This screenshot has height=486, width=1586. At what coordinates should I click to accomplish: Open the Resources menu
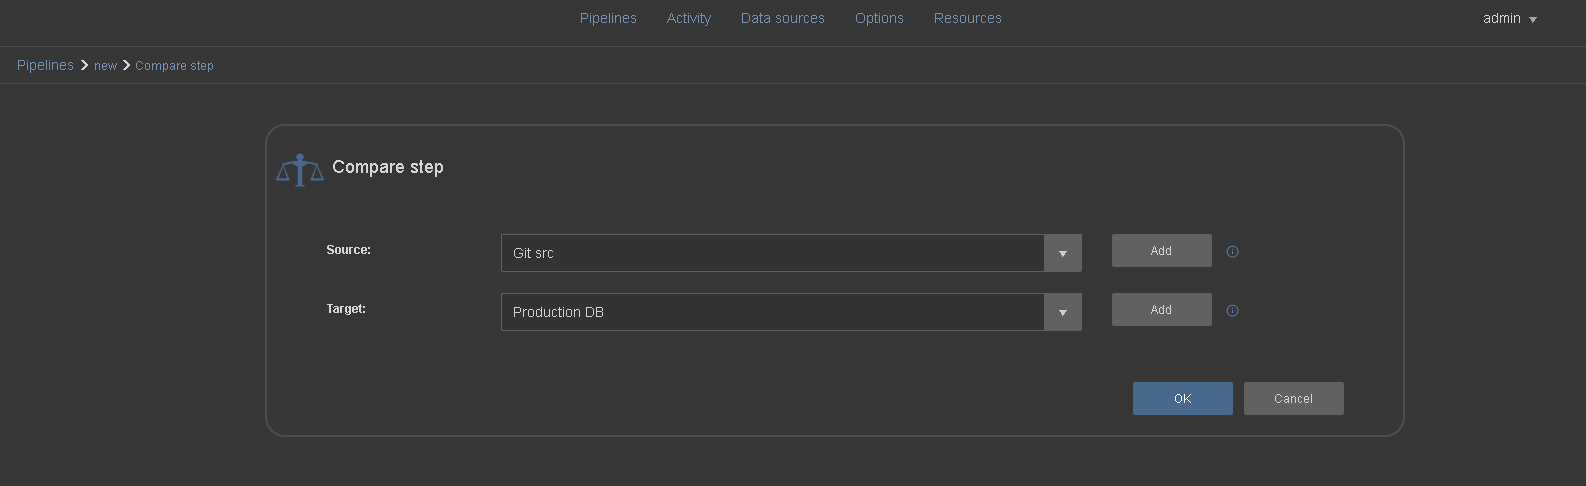click(x=968, y=18)
